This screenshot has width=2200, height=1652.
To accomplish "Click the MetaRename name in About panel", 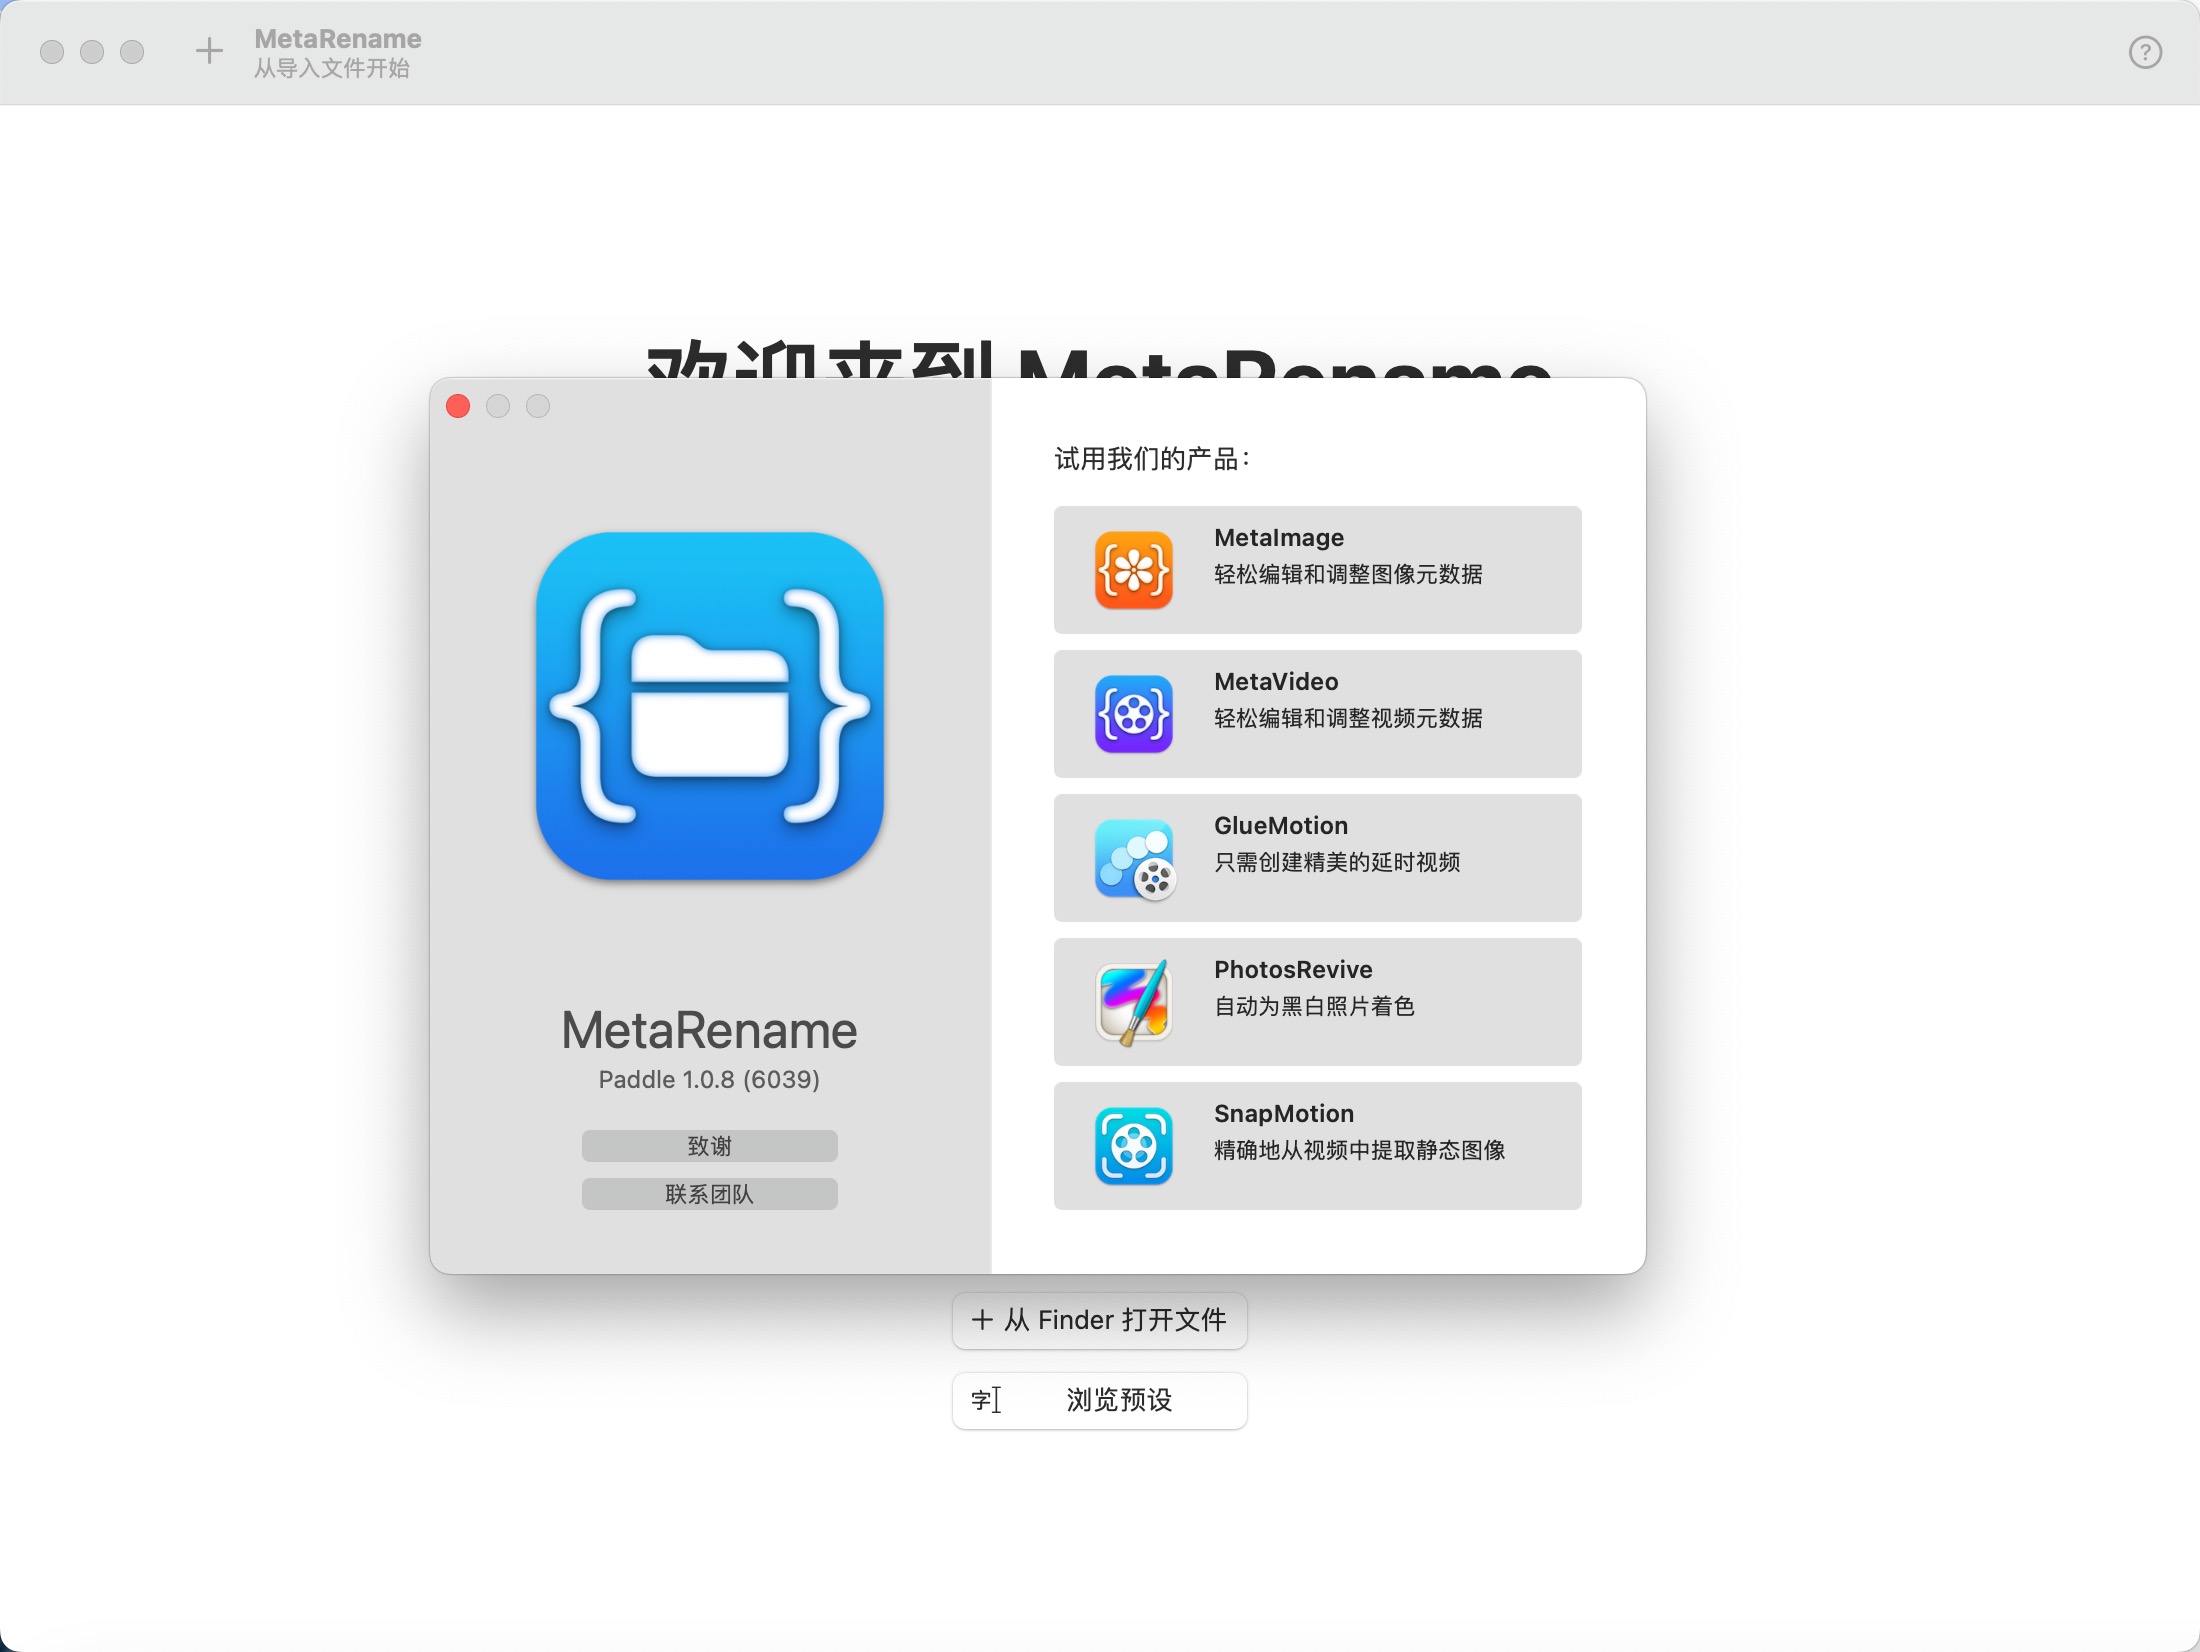I will pyautogui.click(x=709, y=1031).
